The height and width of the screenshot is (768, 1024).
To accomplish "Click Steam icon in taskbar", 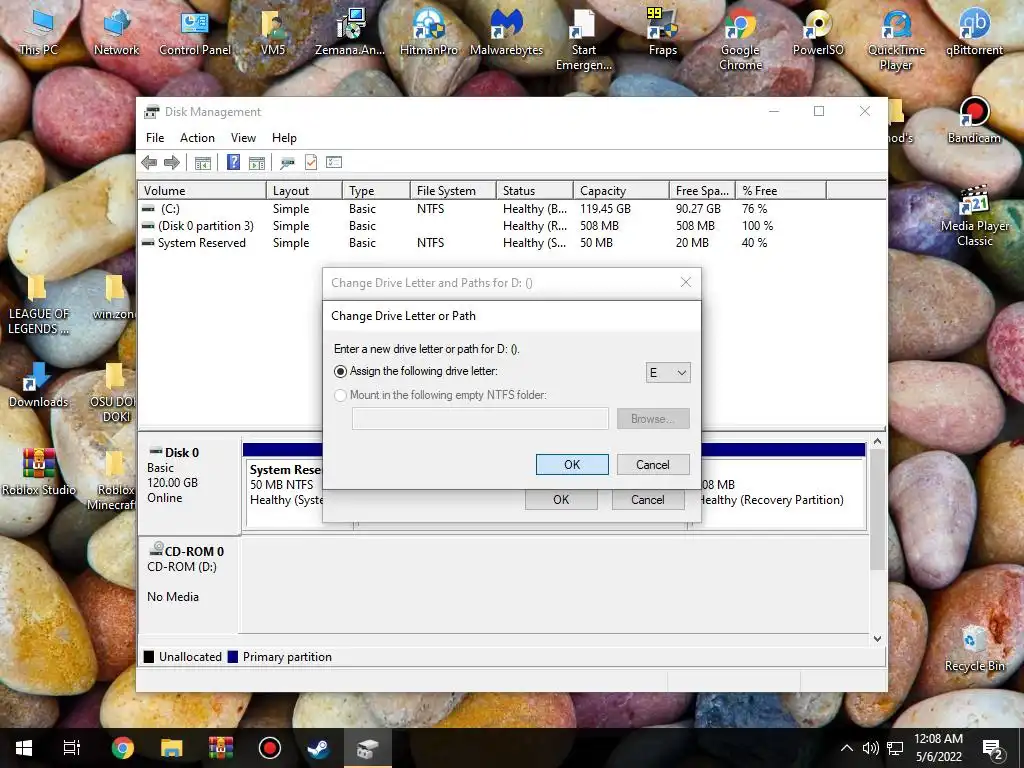I will 319,748.
